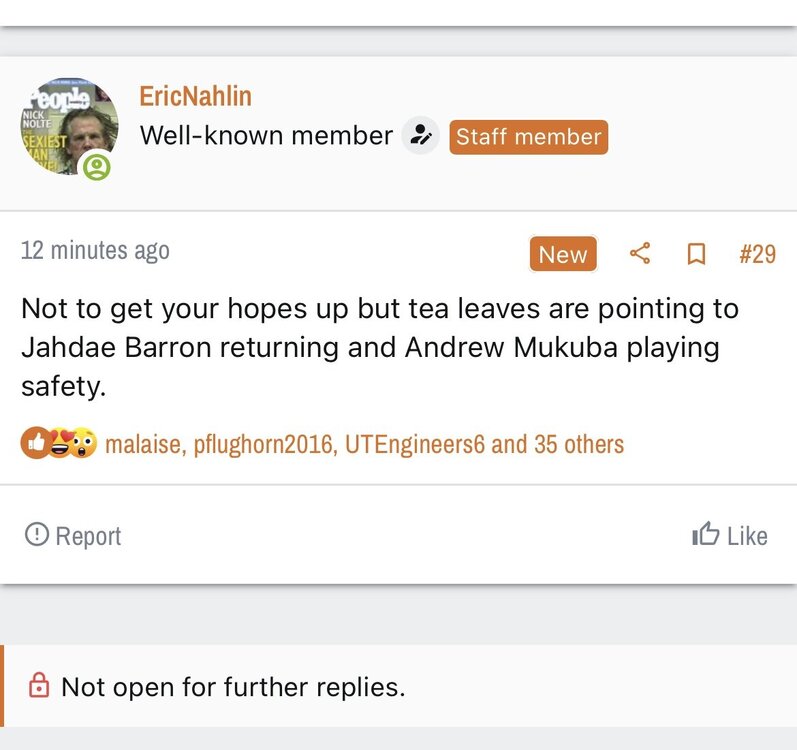View UTEngineers6's profile from reactions
This screenshot has height=750, width=797.
[x=414, y=444]
